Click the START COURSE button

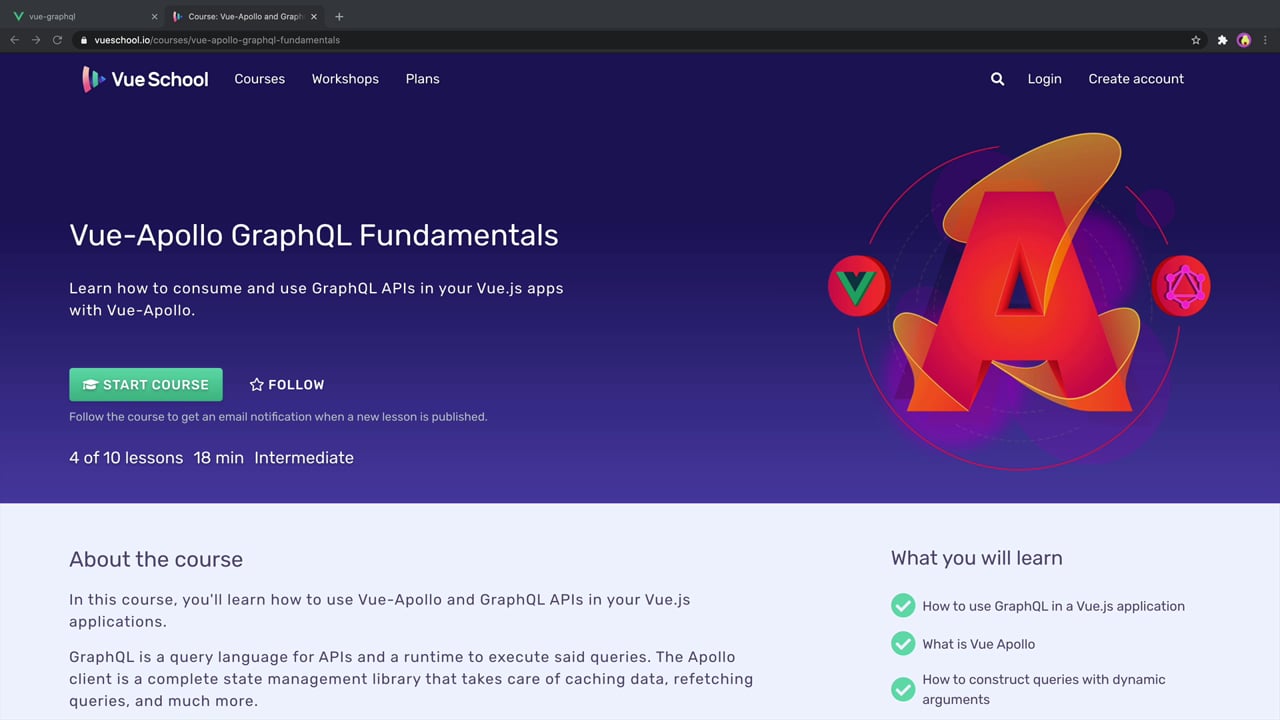click(x=146, y=384)
